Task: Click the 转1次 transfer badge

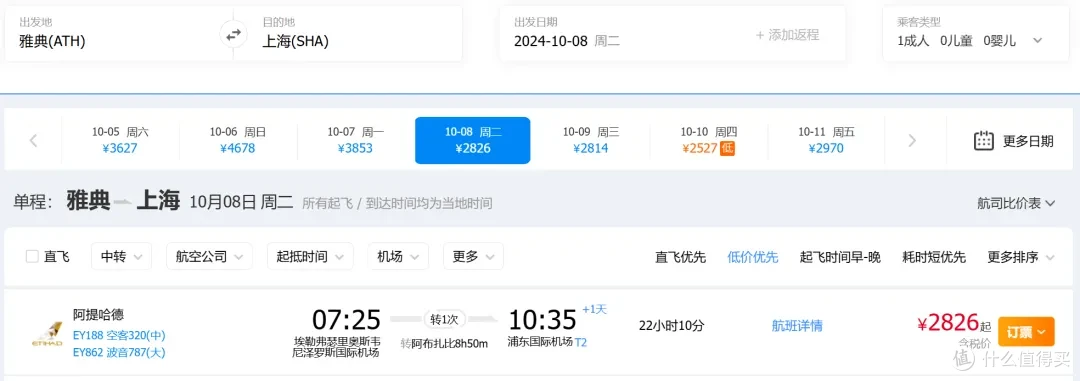Action: pyautogui.click(x=444, y=319)
